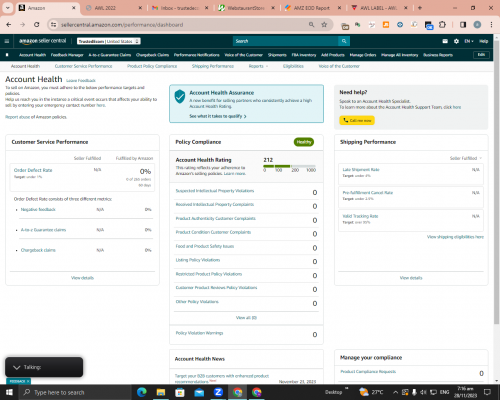Bookmark this page with the star icon
500x400 pixels.
point(324,25)
